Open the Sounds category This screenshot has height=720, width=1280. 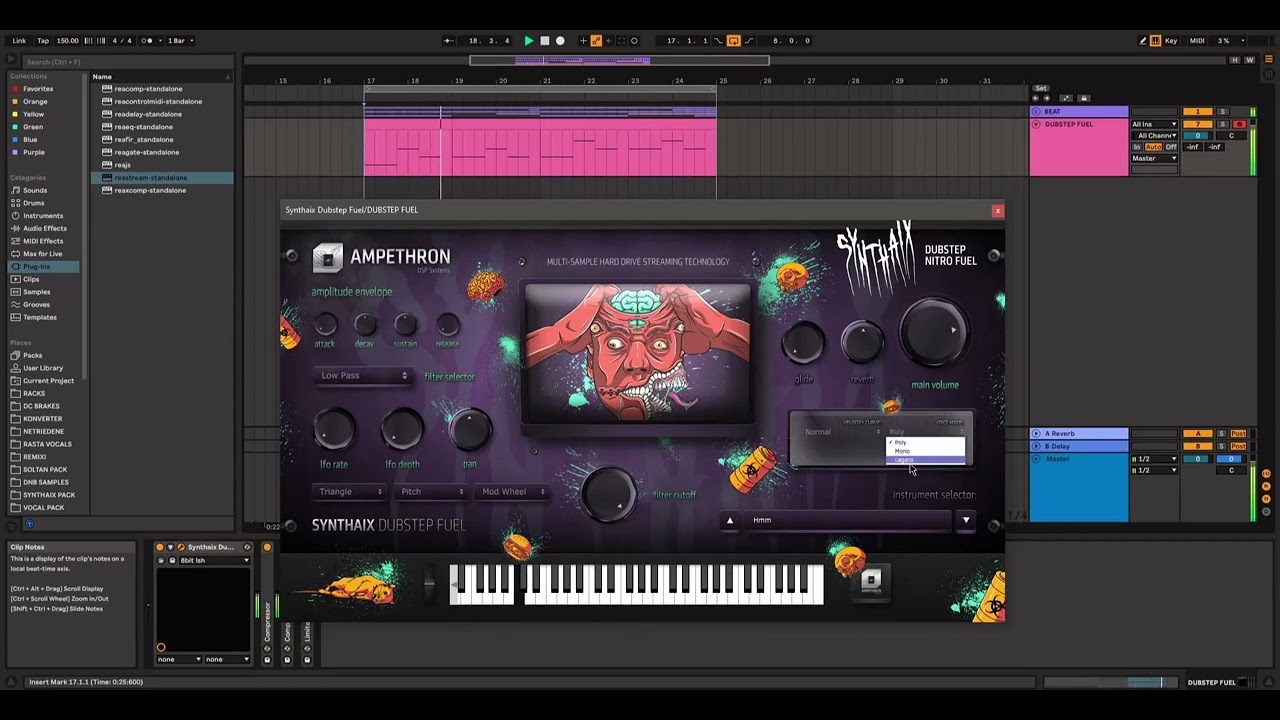[x=35, y=190]
